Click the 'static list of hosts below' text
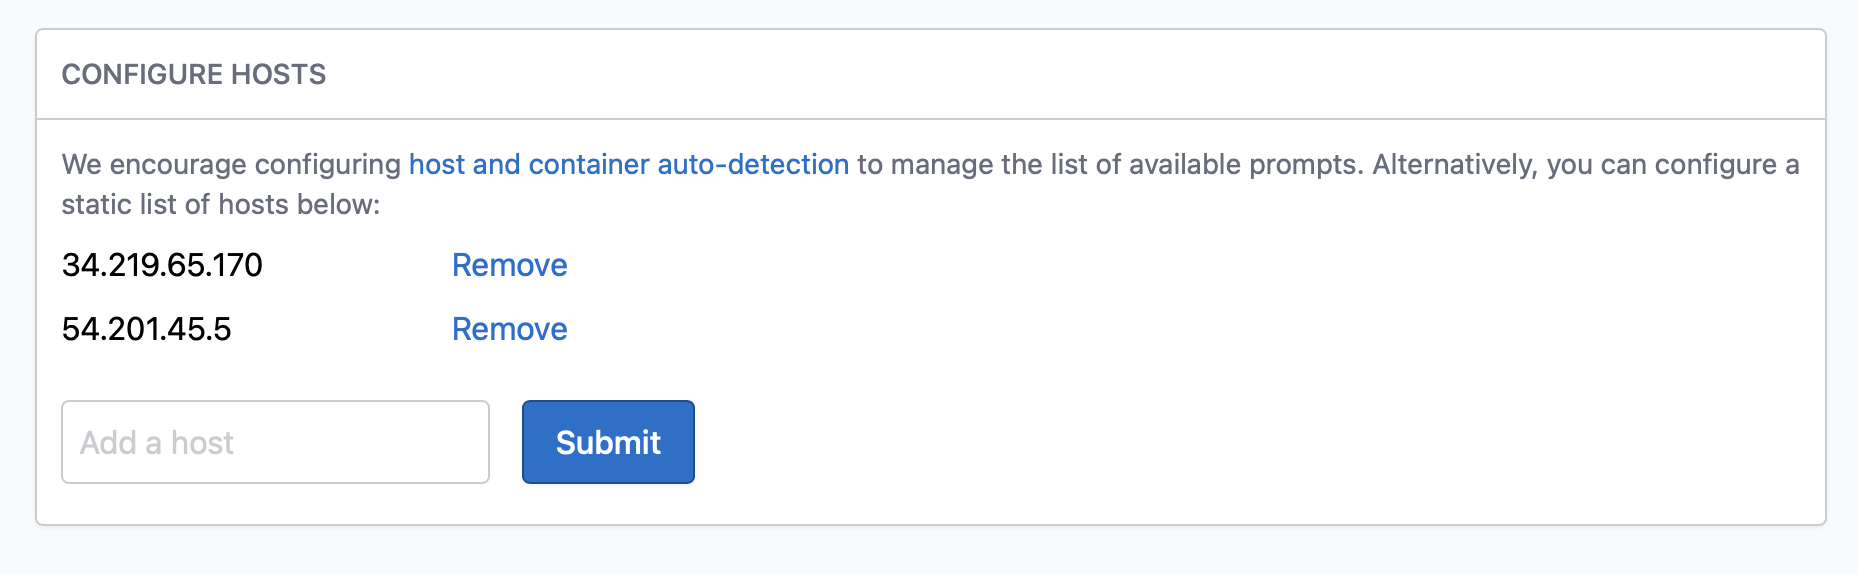 221,204
